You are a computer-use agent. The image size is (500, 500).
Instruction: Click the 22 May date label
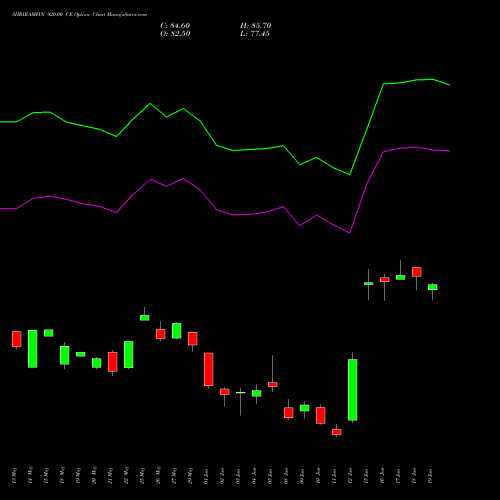[x=126, y=475]
